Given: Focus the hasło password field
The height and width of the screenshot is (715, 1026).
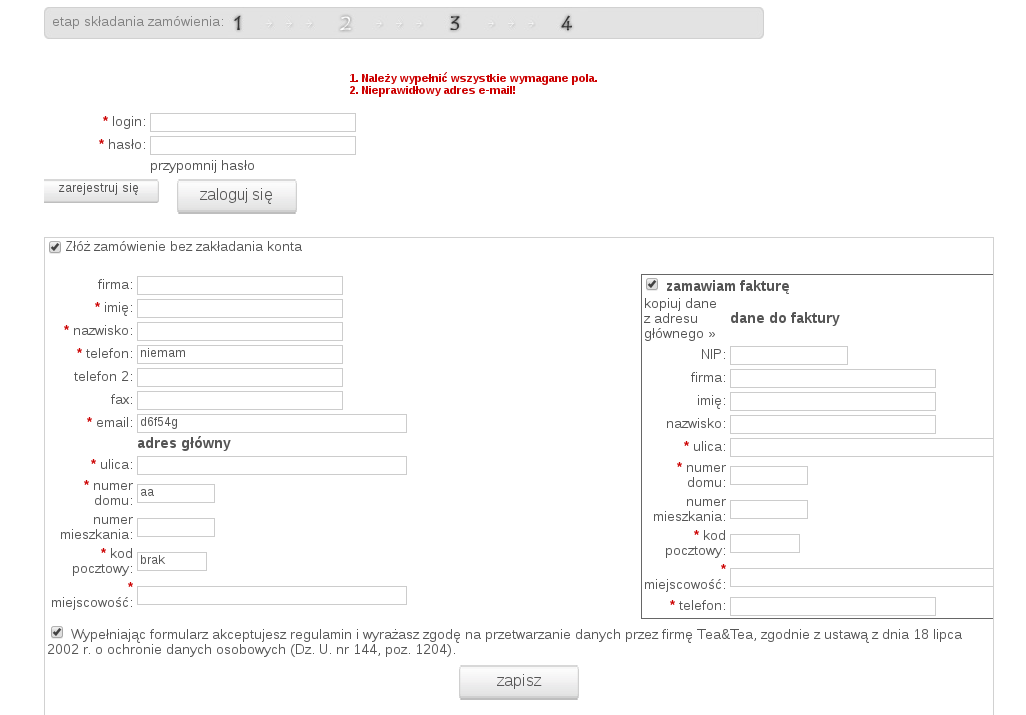Looking at the screenshot, I should pos(253,145).
